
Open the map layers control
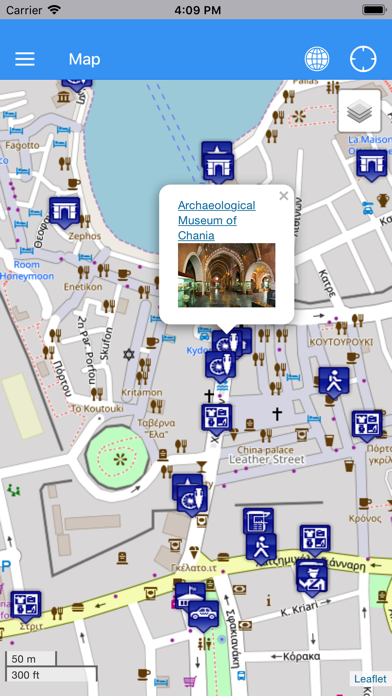point(360,111)
